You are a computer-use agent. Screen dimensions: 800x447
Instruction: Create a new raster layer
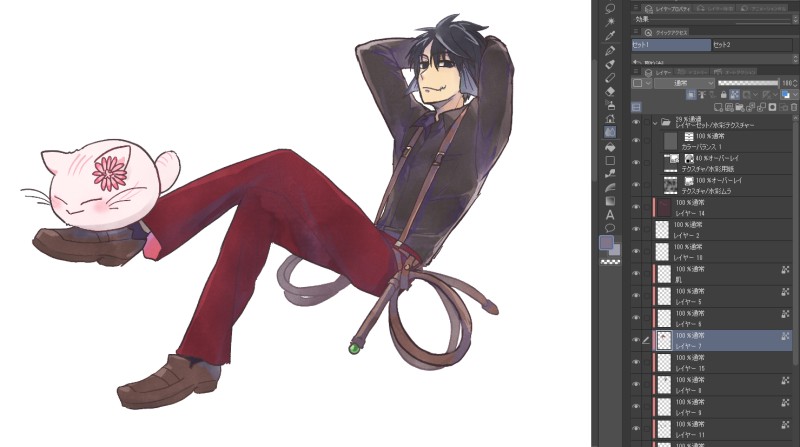click(x=718, y=107)
